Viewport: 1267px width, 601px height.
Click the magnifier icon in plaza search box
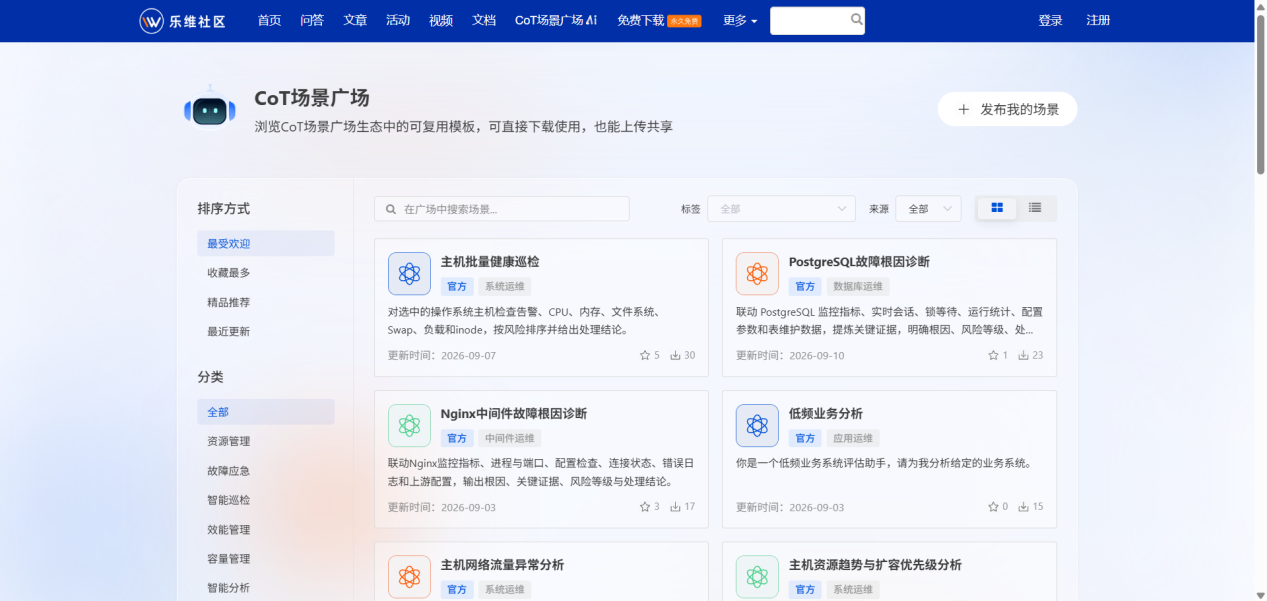click(x=391, y=209)
